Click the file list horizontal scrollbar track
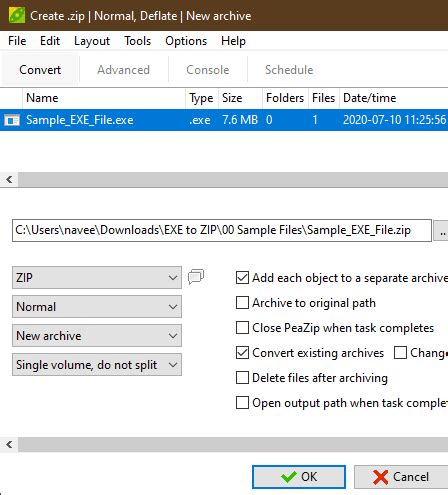448x495 pixels. 233,180
